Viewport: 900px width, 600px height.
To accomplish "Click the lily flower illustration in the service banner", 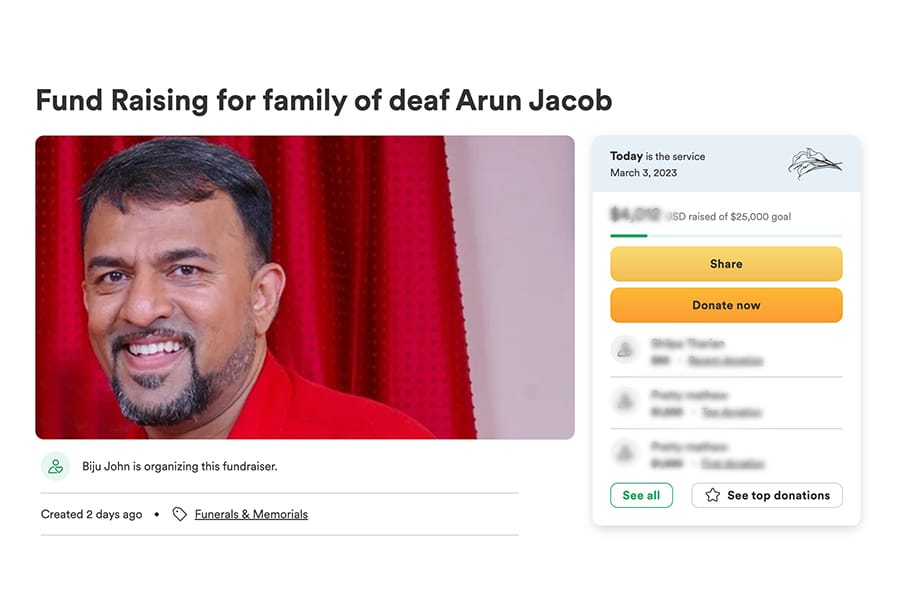I will click(x=814, y=163).
